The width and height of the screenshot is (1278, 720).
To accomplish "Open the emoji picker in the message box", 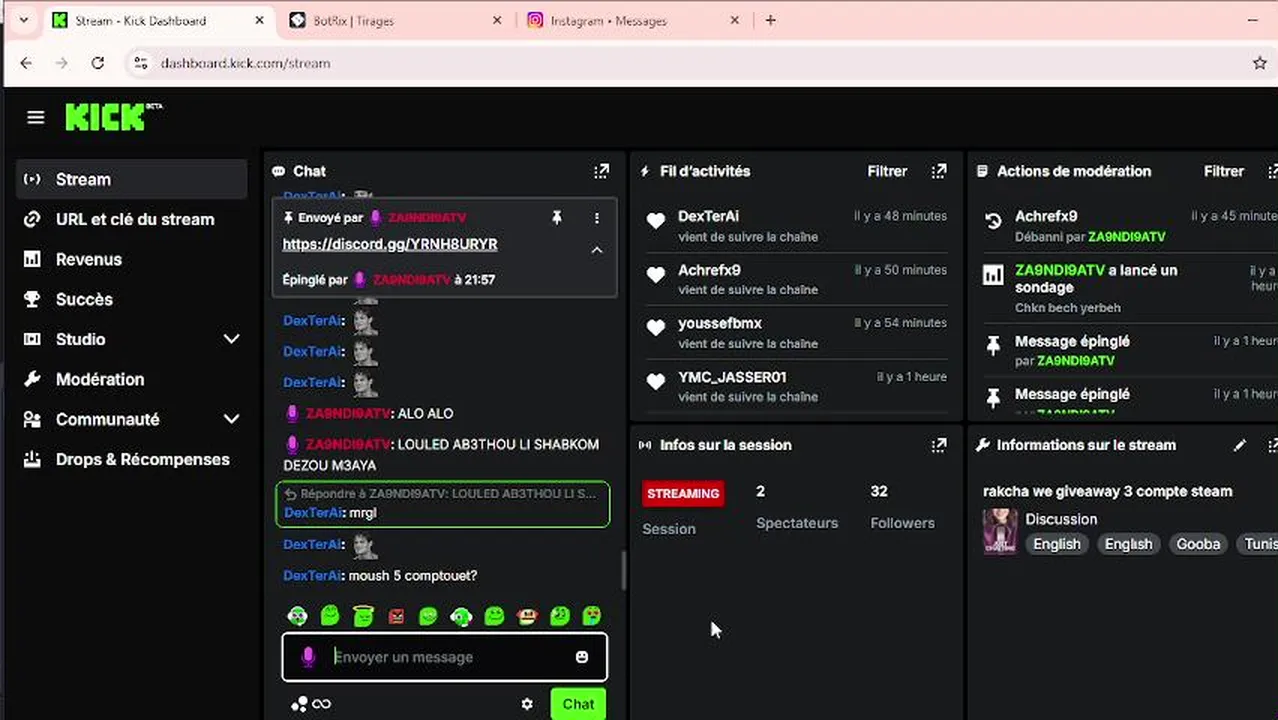I will click(x=582, y=657).
